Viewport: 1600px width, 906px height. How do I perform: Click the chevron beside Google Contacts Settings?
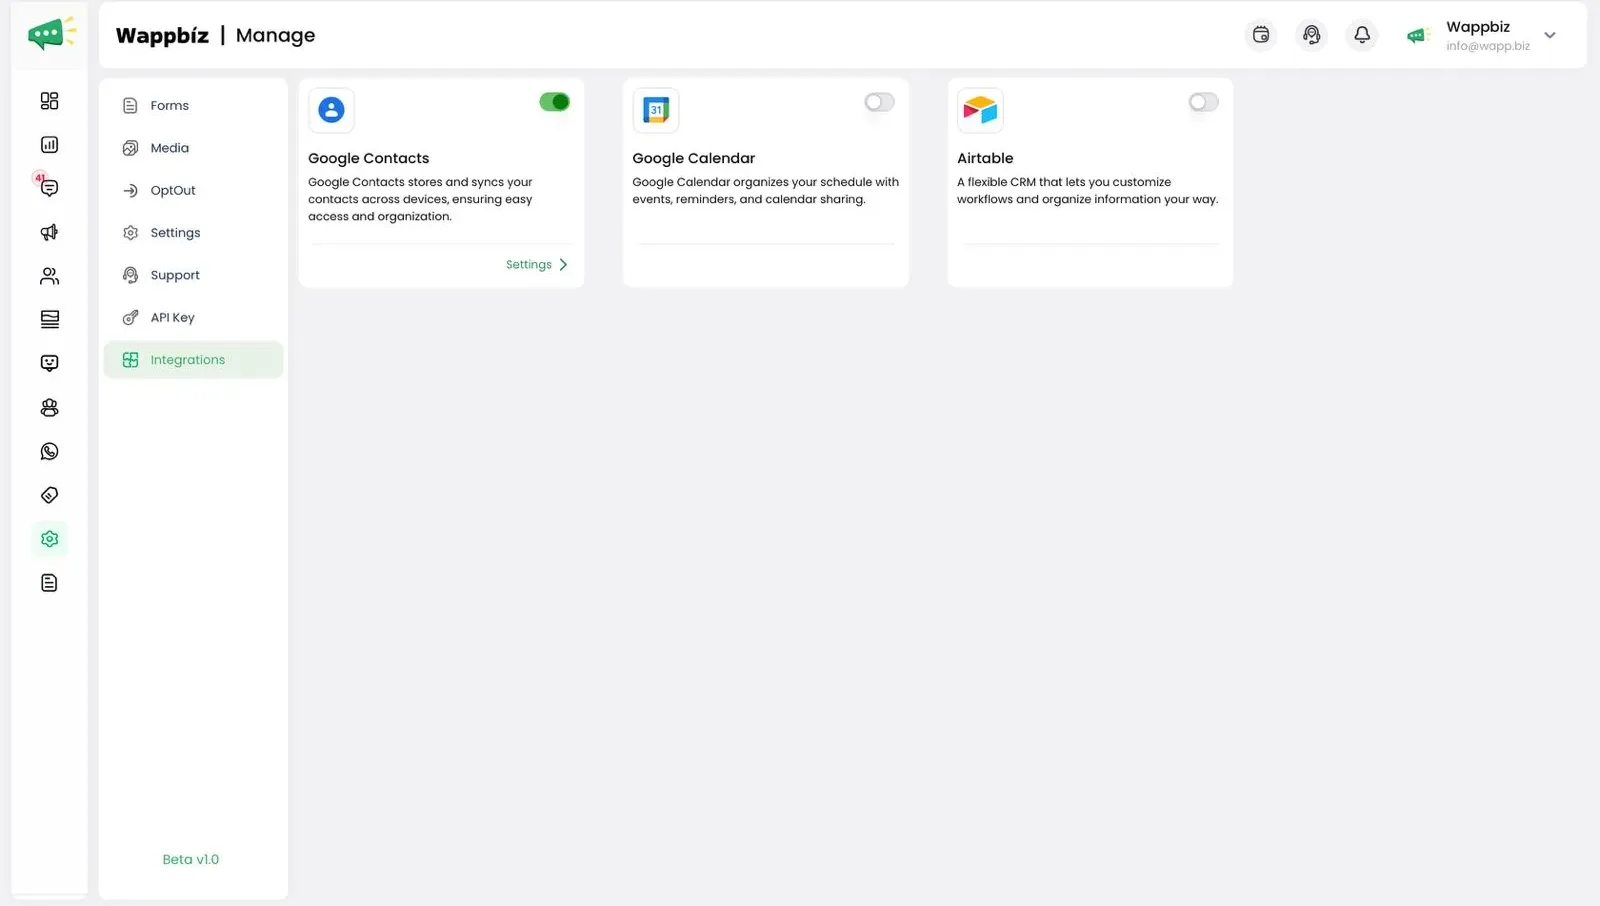click(563, 265)
